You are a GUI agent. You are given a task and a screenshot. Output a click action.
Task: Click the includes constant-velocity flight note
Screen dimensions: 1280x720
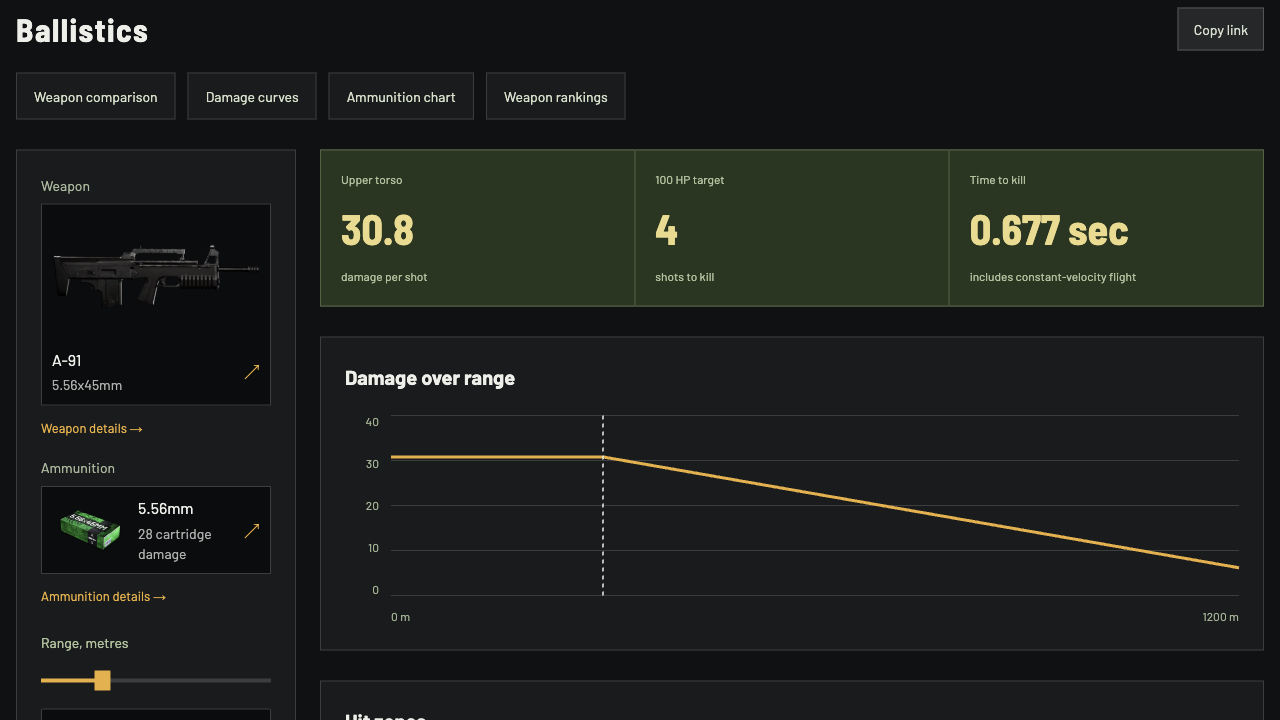pyautogui.click(x=1053, y=277)
